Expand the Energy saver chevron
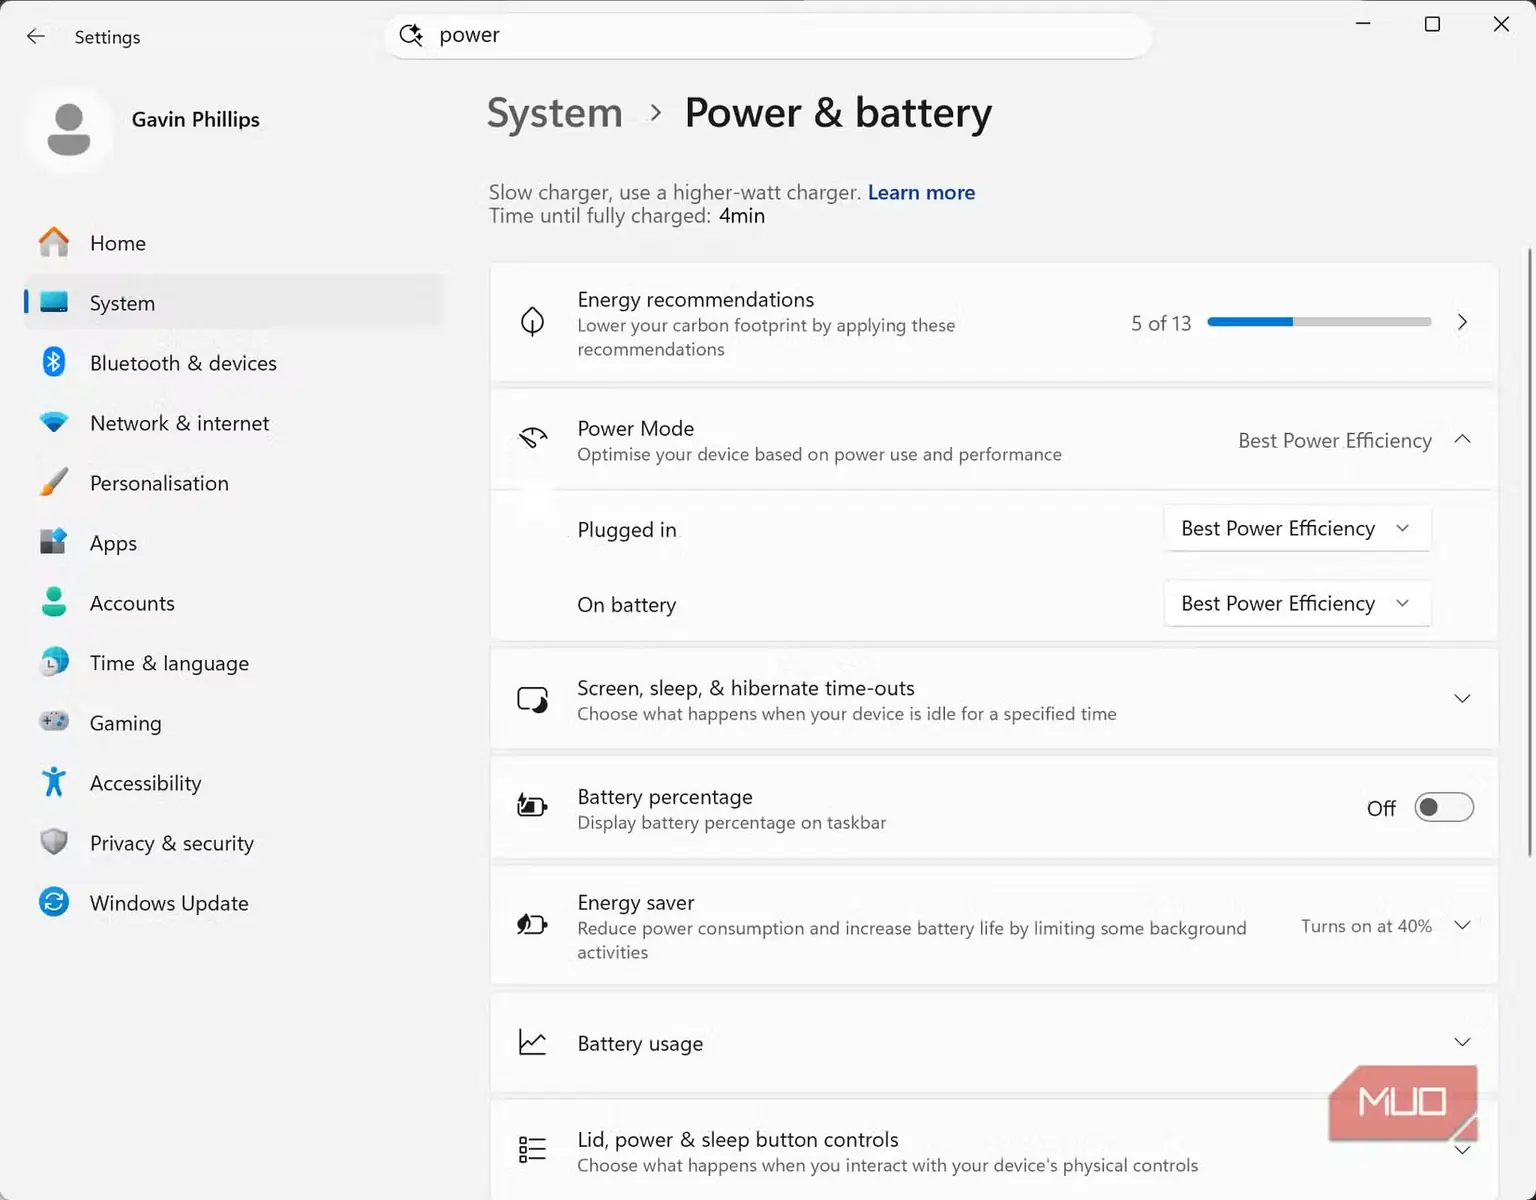This screenshot has width=1536, height=1200. tap(1462, 925)
